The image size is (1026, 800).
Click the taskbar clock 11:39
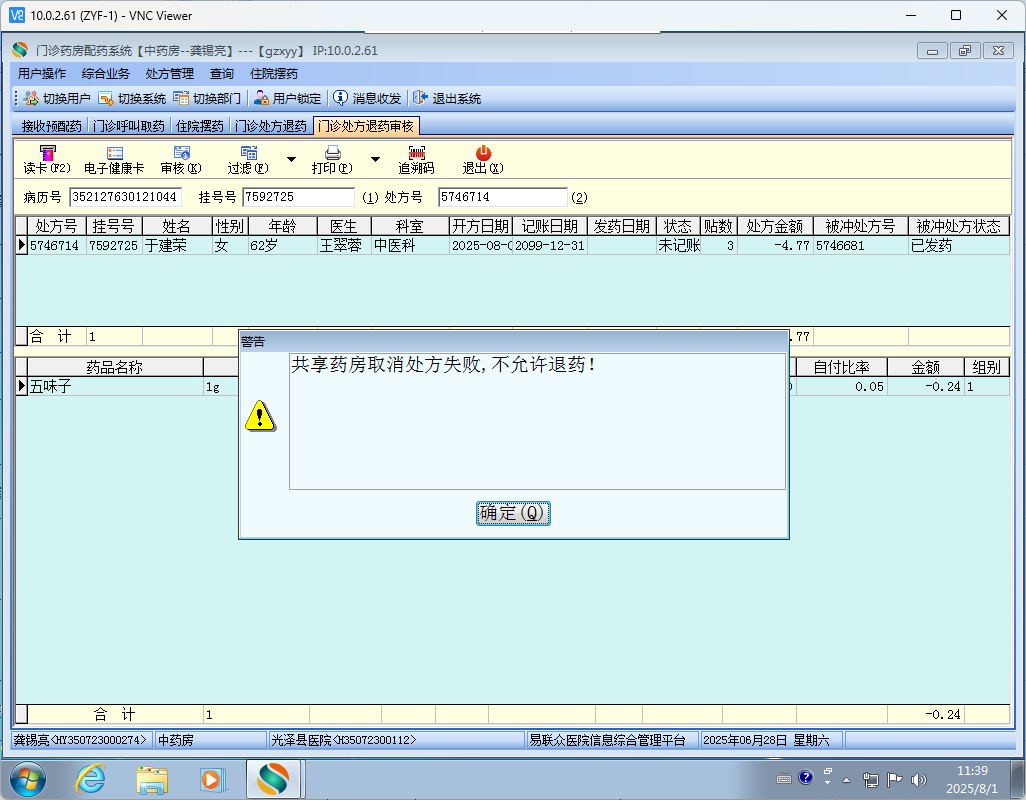972,771
